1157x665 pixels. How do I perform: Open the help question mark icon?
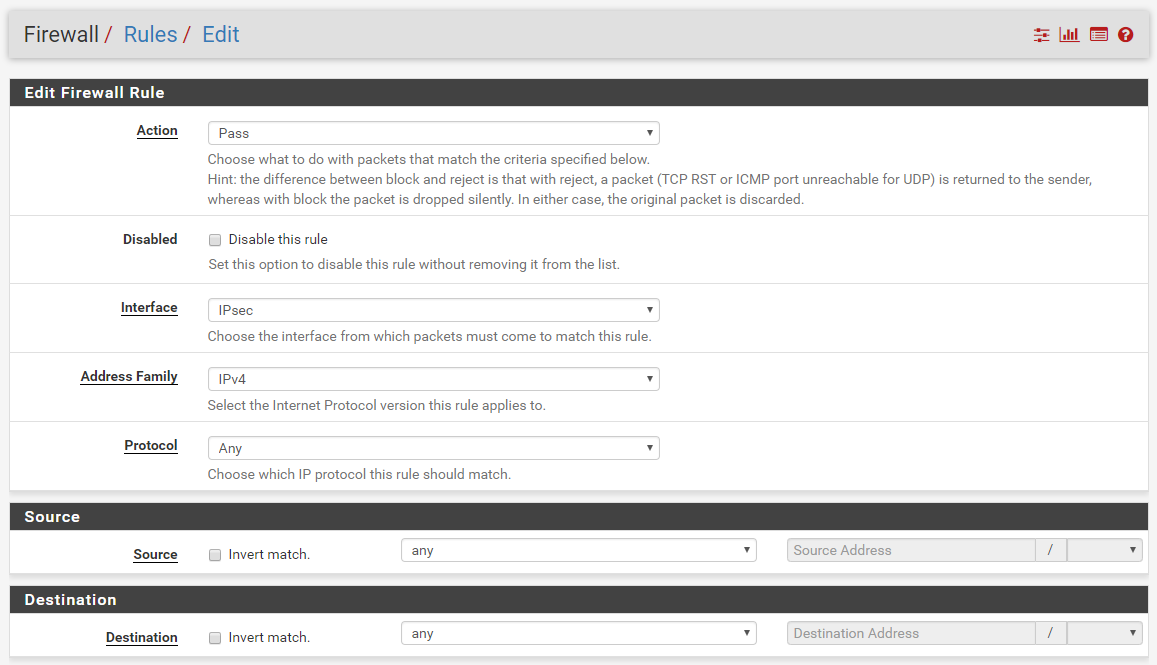[x=1125, y=35]
